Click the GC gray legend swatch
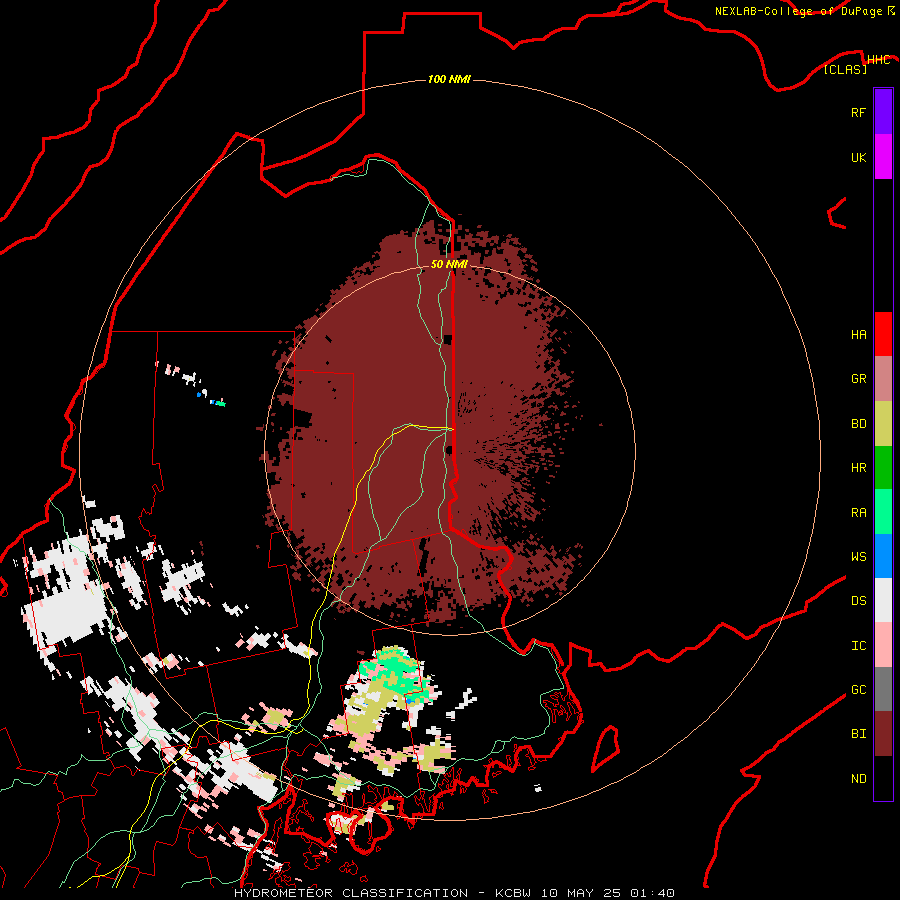900x900 pixels. 883,689
